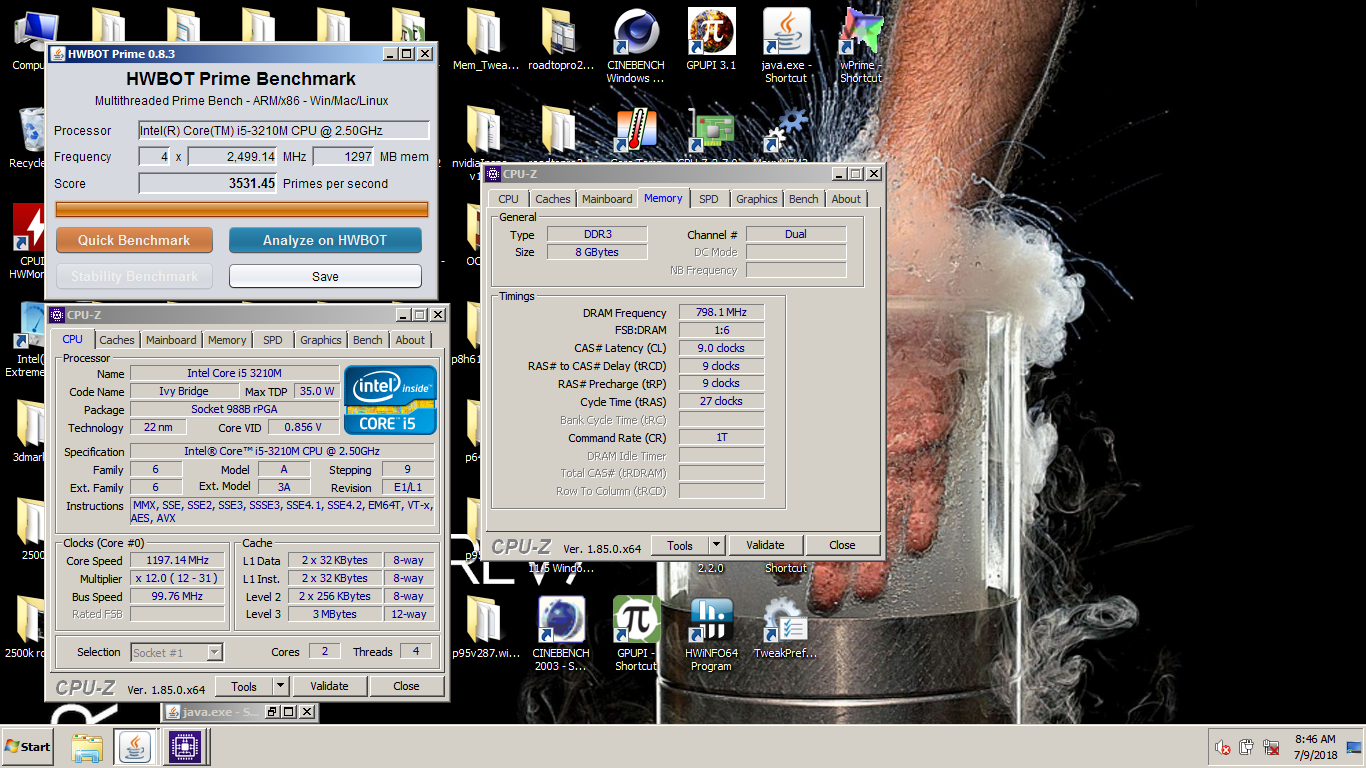
Task: Save the HWBOT Prime result
Action: 325,276
